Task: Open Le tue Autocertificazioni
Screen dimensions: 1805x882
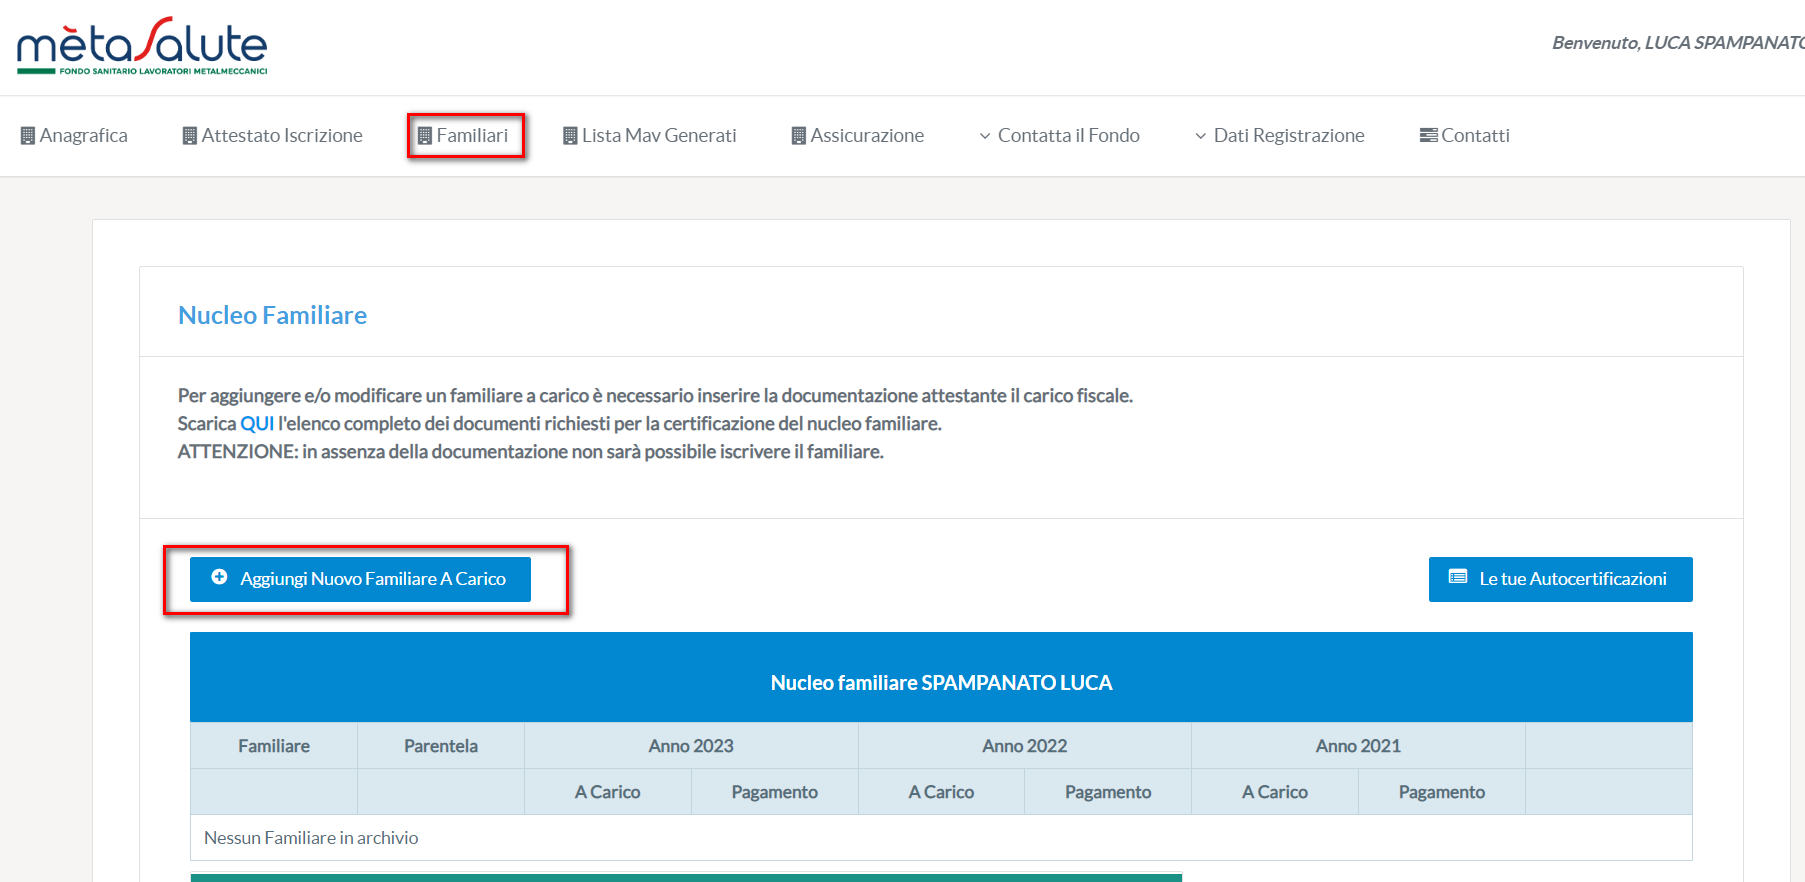Action: tap(1571, 579)
